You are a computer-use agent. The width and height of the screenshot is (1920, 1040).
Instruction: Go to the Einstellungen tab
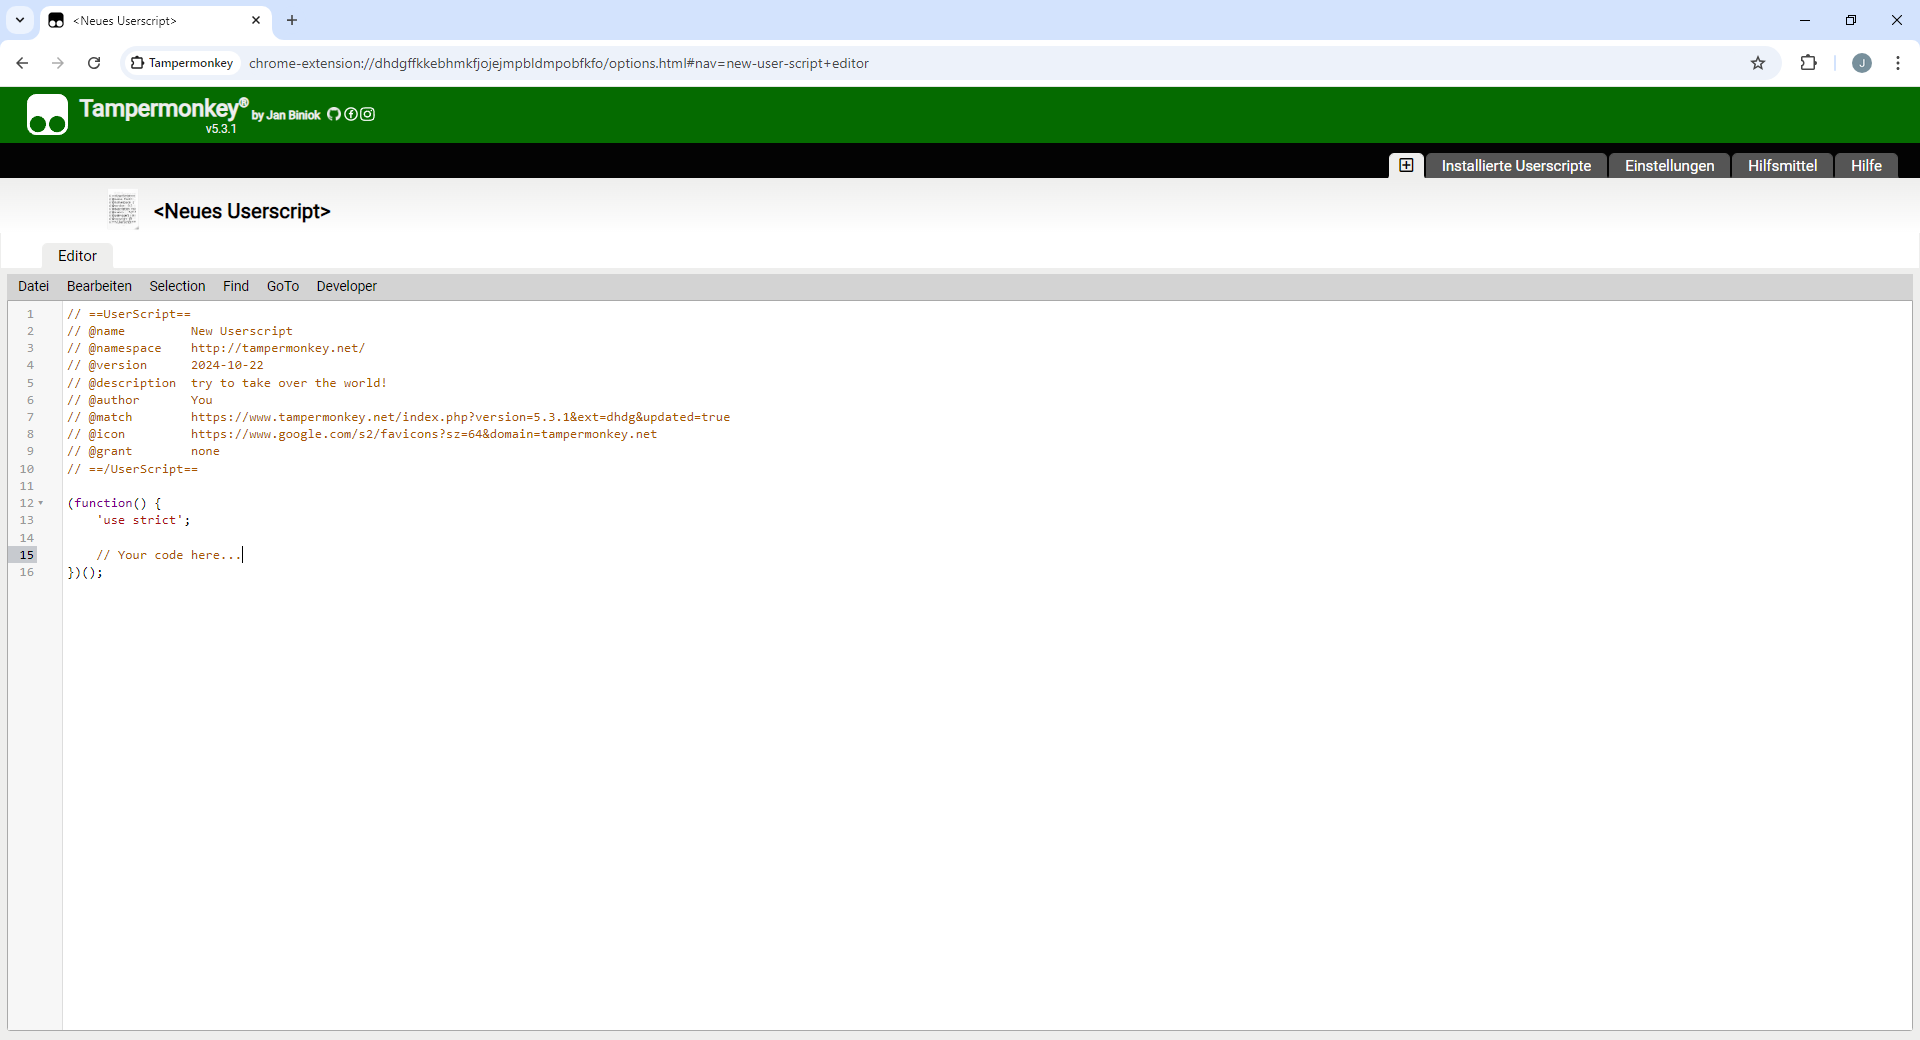click(x=1669, y=166)
